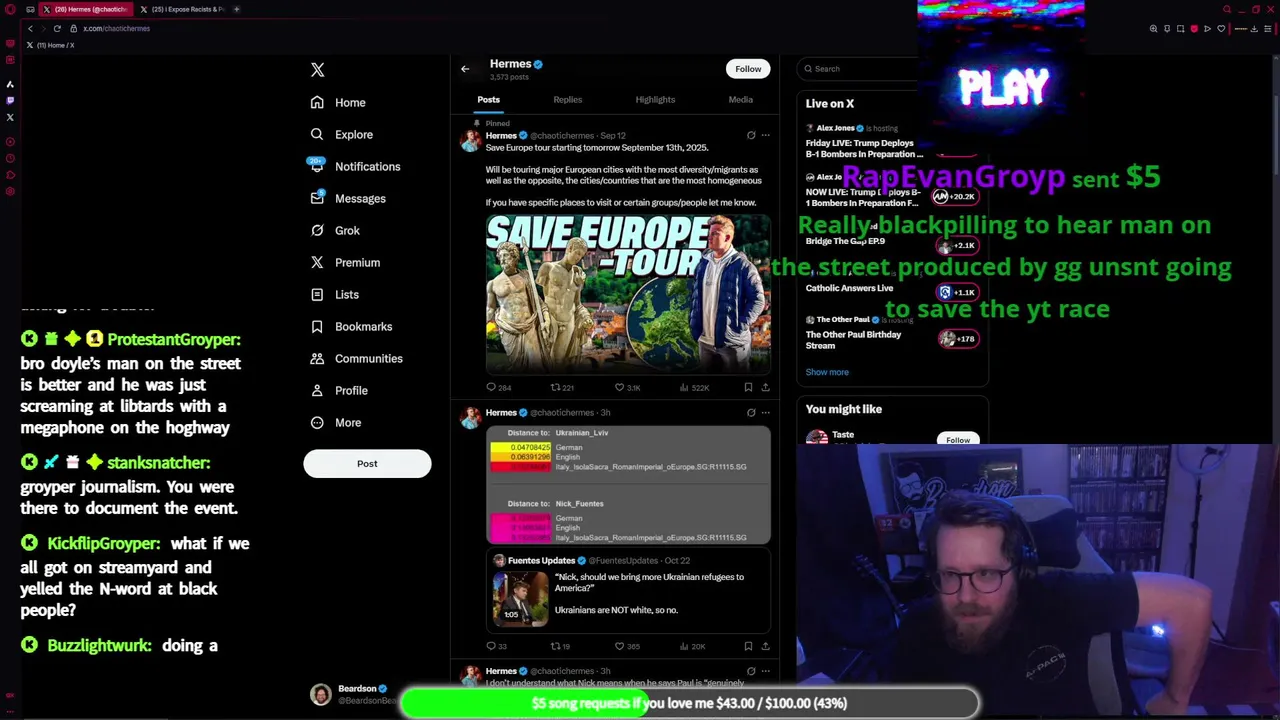1280x720 pixels.
Task: Click the white Post button
Action: (367, 463)
